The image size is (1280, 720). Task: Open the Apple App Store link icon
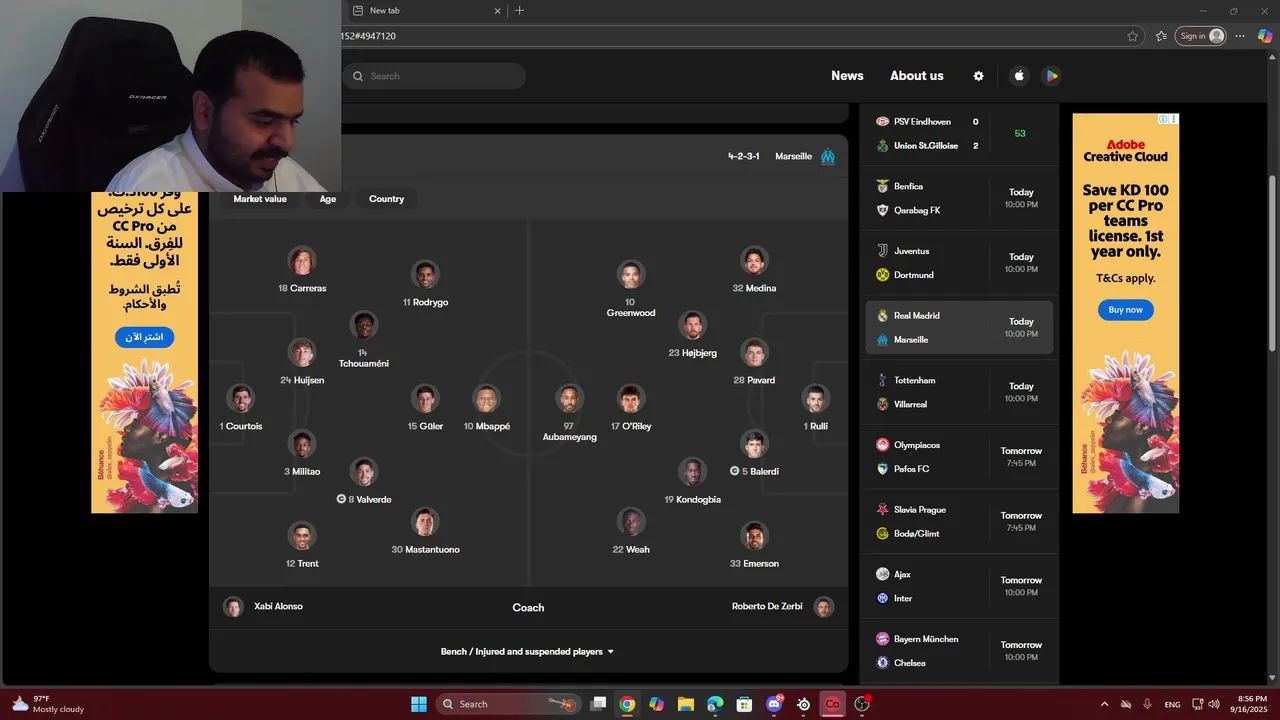[x=1019, y=76]
